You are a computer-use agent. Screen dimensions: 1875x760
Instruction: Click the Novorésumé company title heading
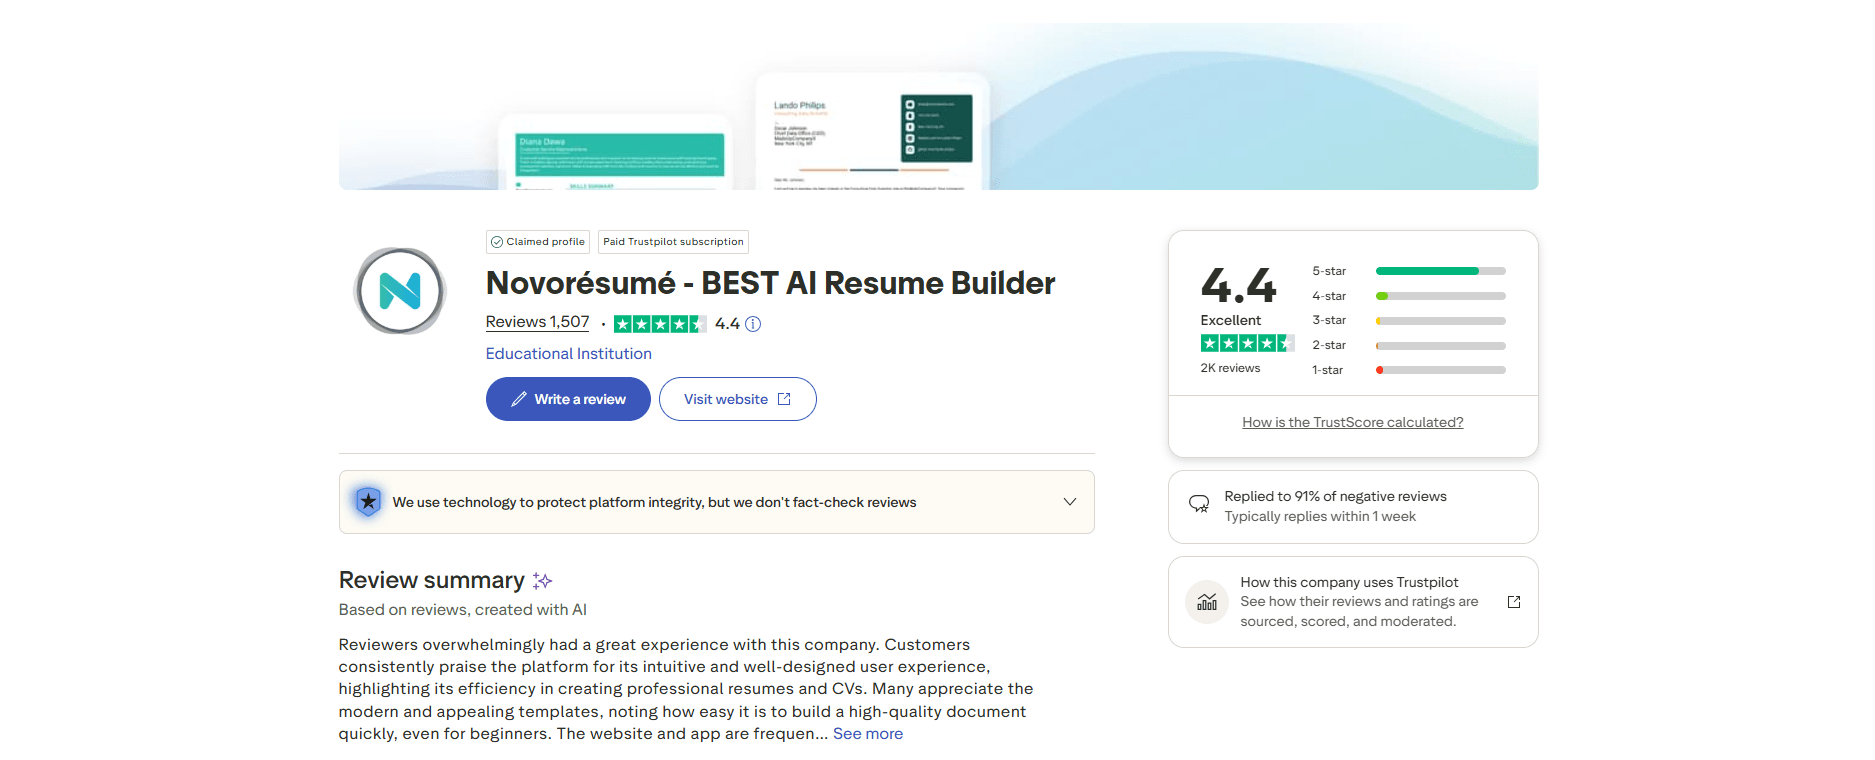(x=770, y=283)
